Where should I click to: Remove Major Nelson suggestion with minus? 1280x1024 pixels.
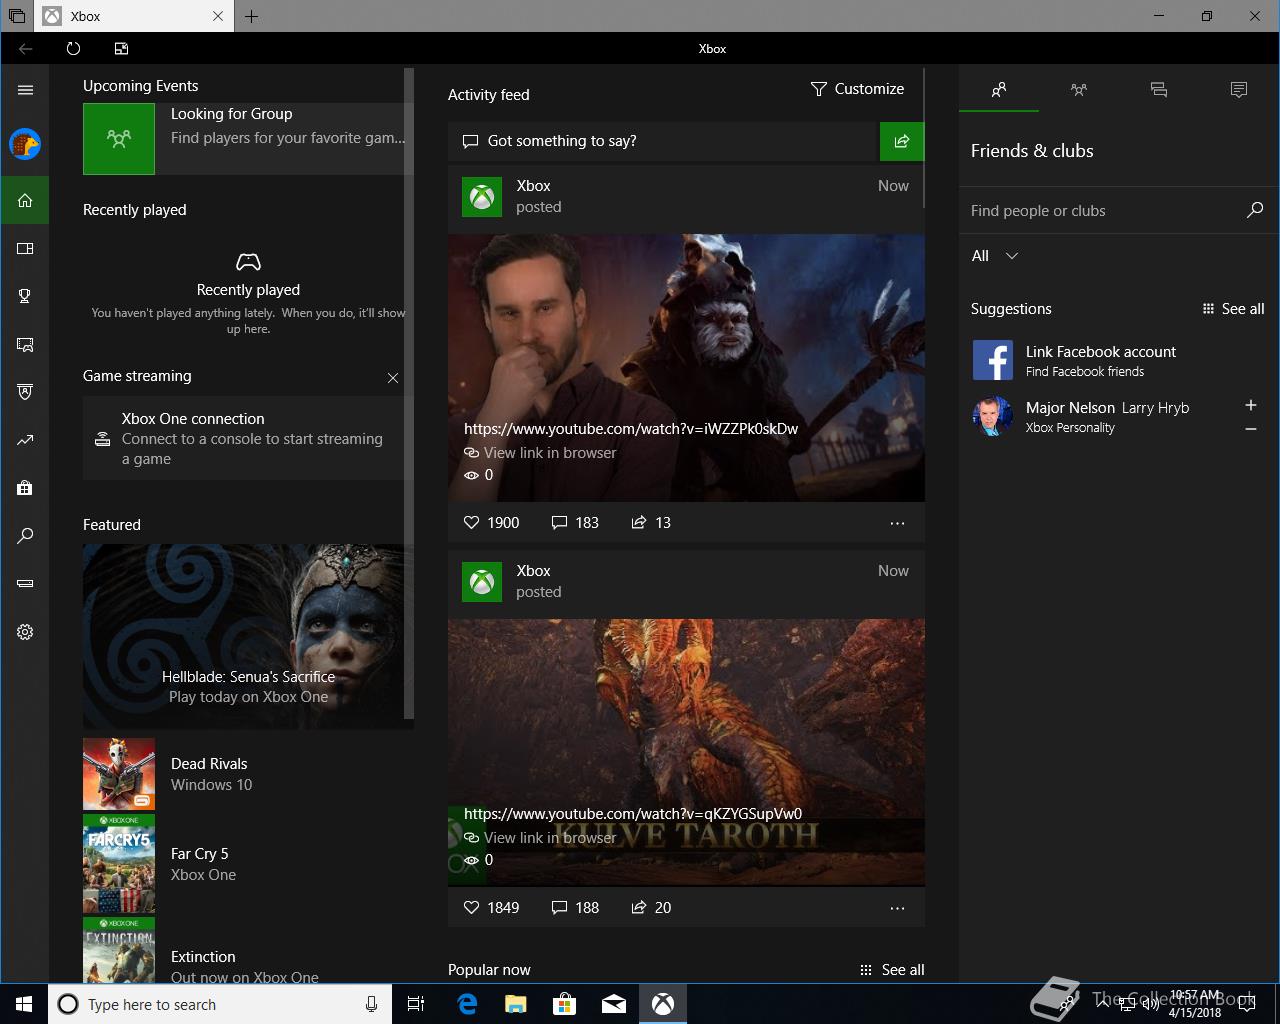click(1250, 429)
